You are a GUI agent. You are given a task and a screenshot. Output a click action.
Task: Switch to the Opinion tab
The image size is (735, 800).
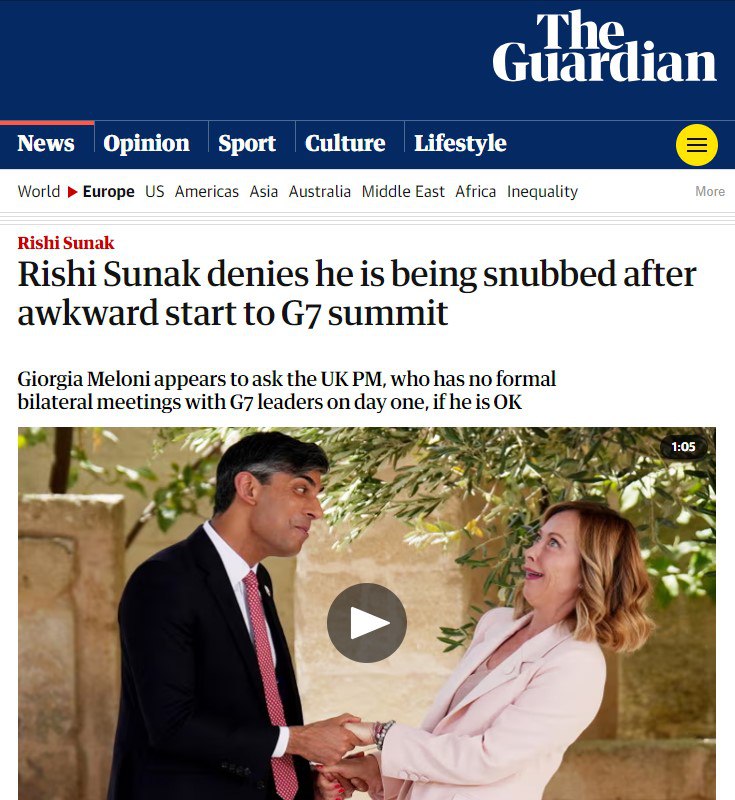pos(146,143)
